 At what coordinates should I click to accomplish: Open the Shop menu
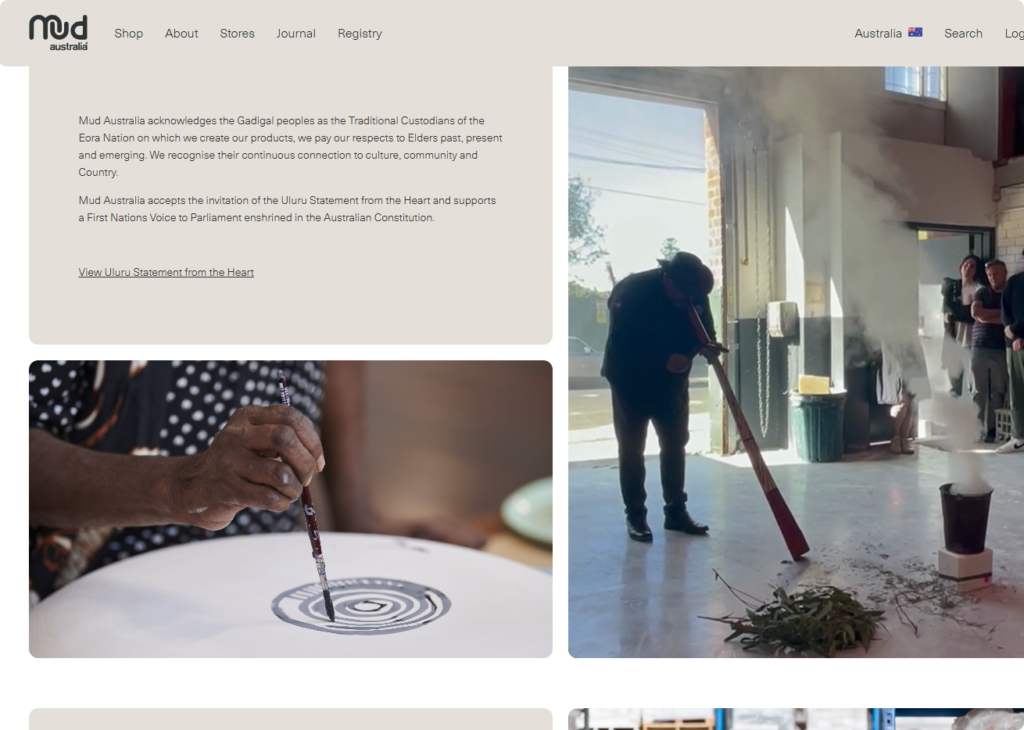click(129, 33)
